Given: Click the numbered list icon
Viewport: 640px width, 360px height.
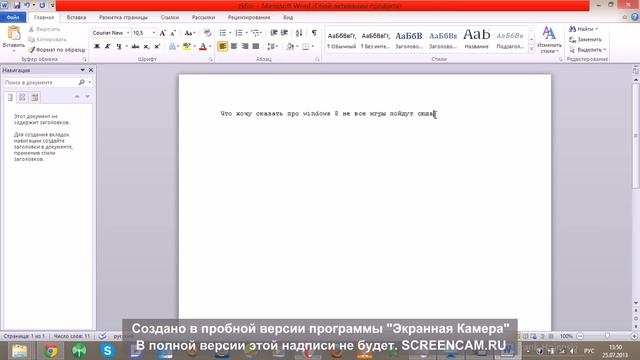Looking at the screenshot, I should [x=239, y=33].
